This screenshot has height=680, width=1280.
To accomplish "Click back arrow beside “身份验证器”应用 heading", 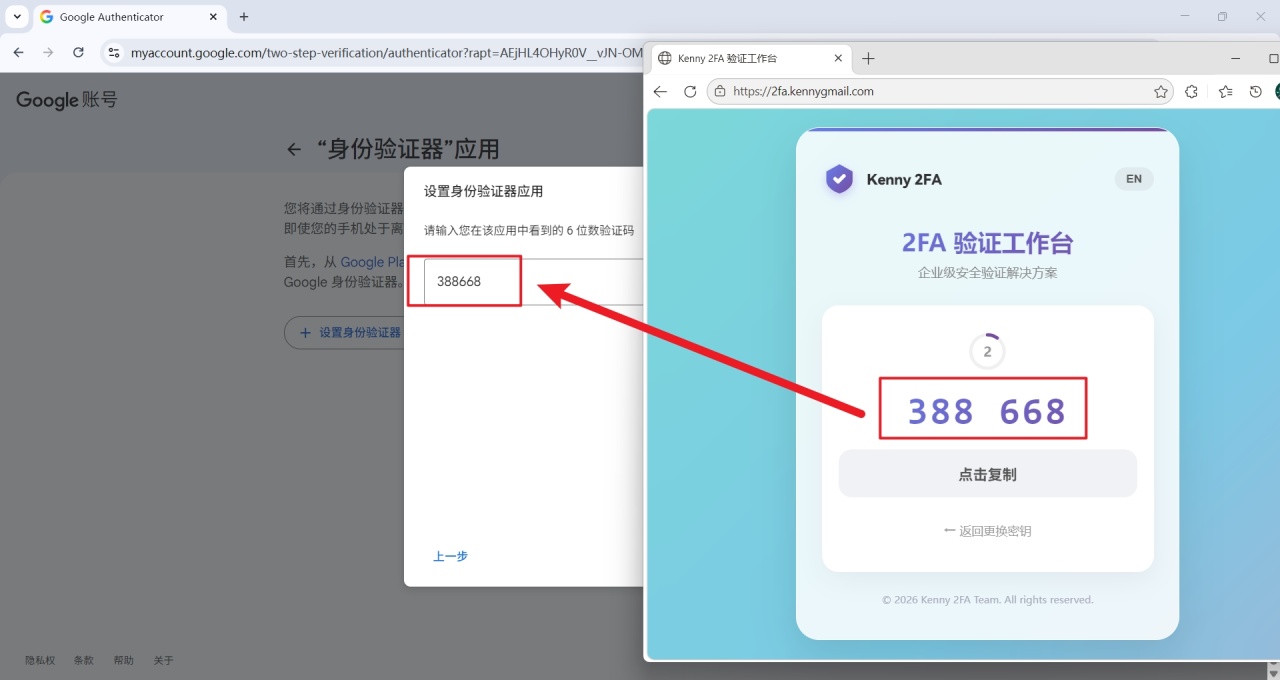I will point(293,150).
